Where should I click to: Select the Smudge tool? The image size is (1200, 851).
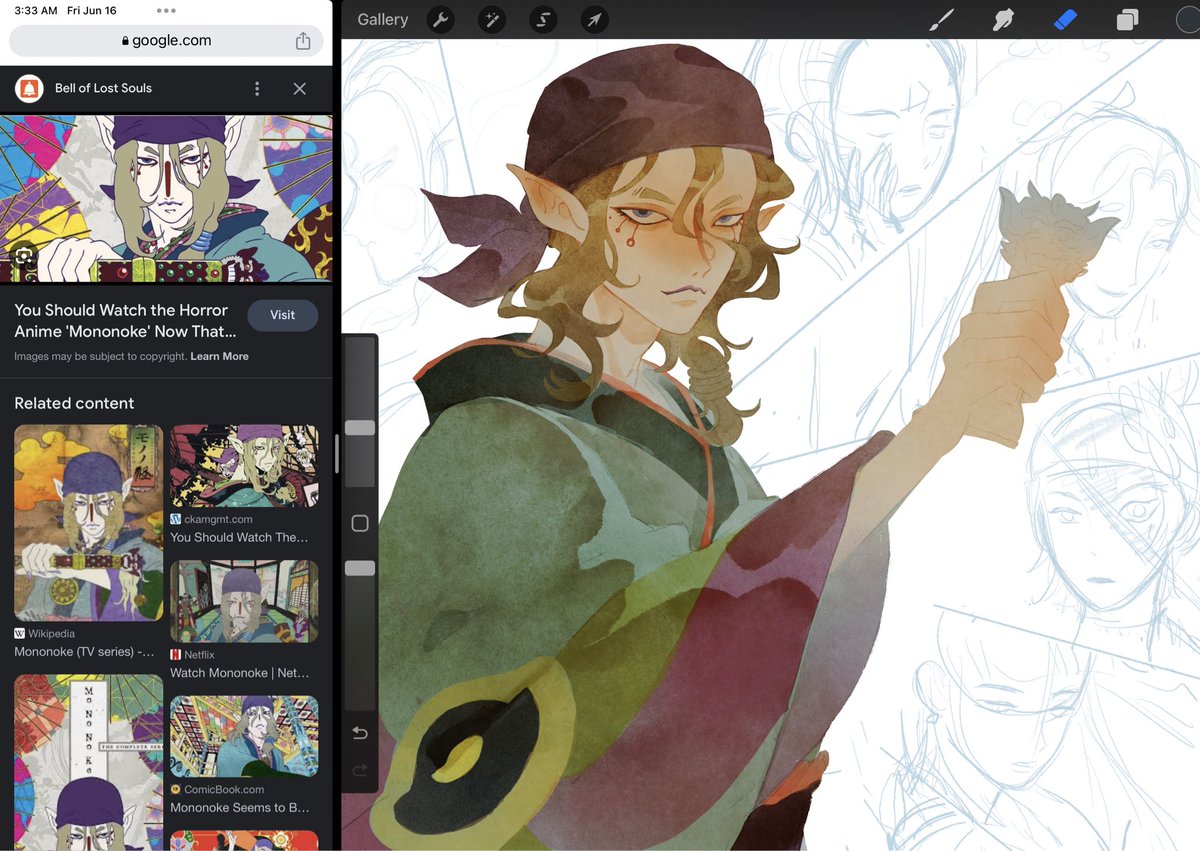click(x=1003, y=19)
